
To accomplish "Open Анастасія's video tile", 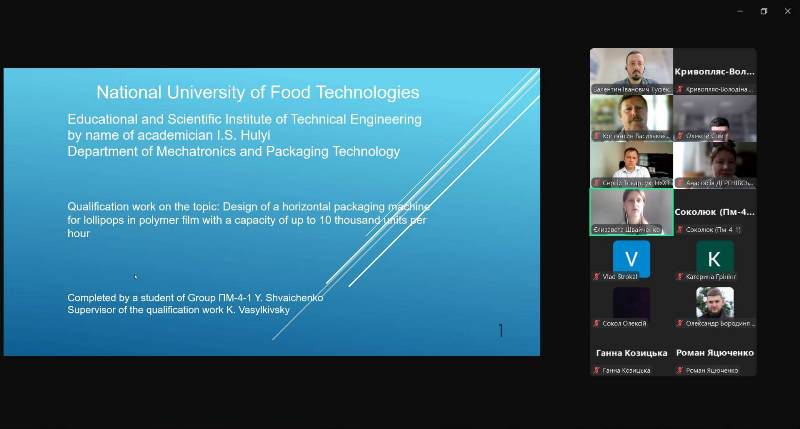I will (715, 165).
